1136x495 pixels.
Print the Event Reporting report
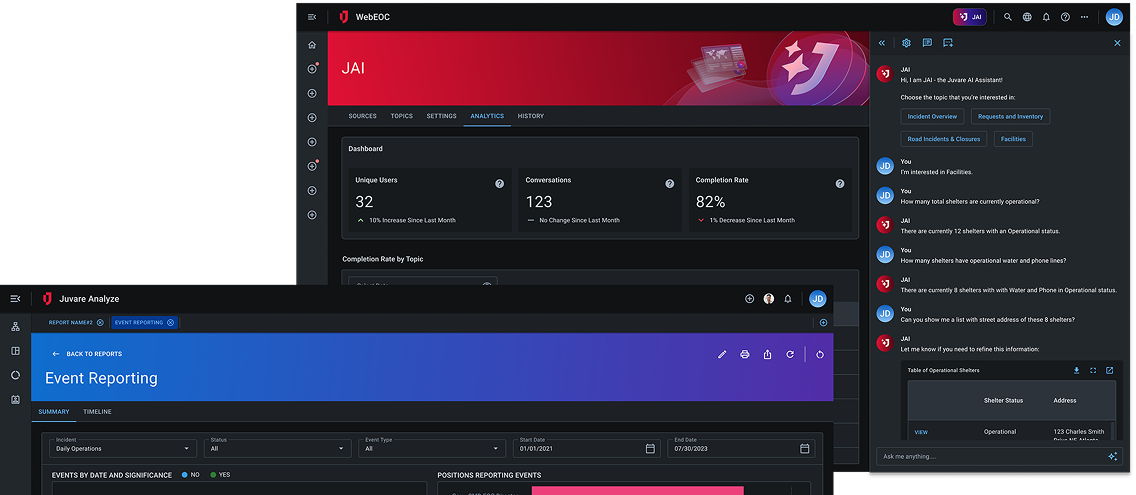744,354
